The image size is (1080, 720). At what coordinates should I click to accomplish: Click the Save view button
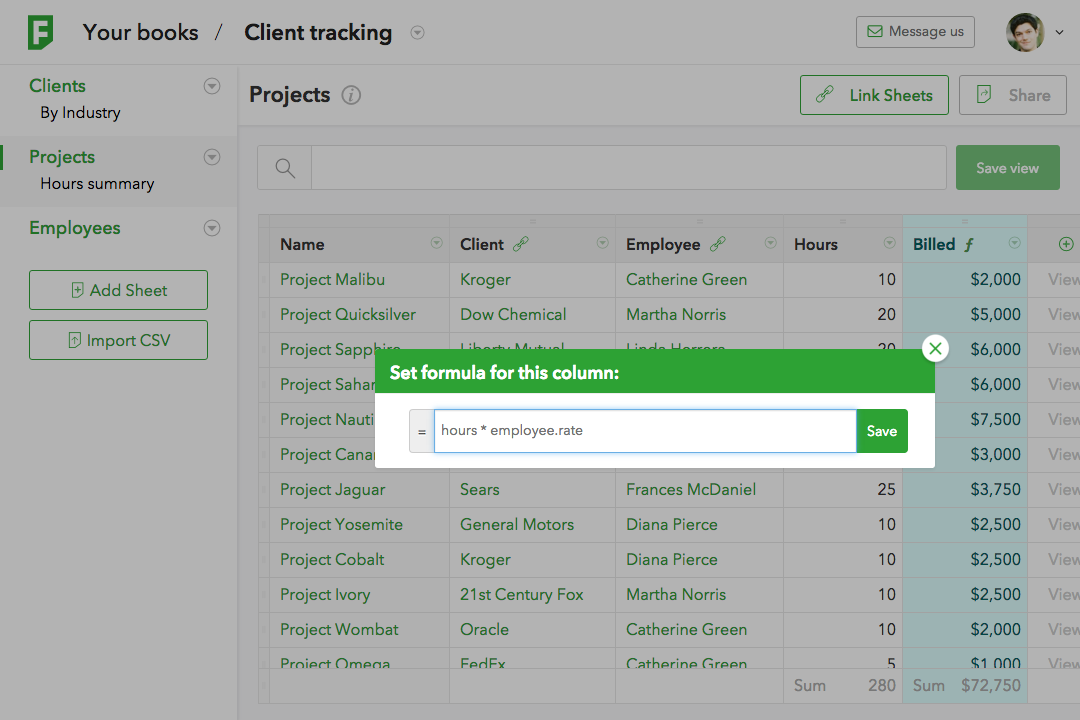(1008, 167)
